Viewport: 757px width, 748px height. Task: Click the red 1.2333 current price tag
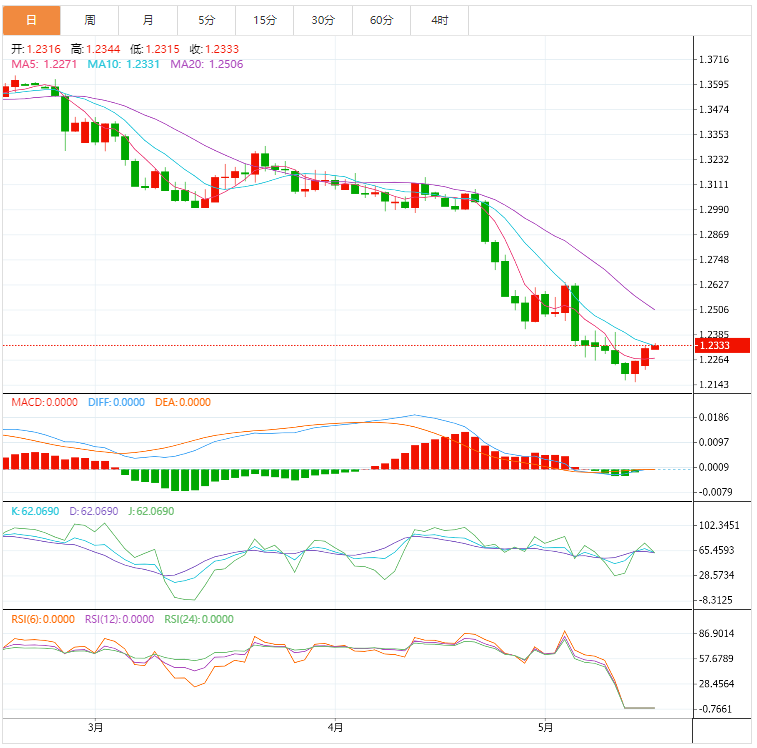point(722,345)
